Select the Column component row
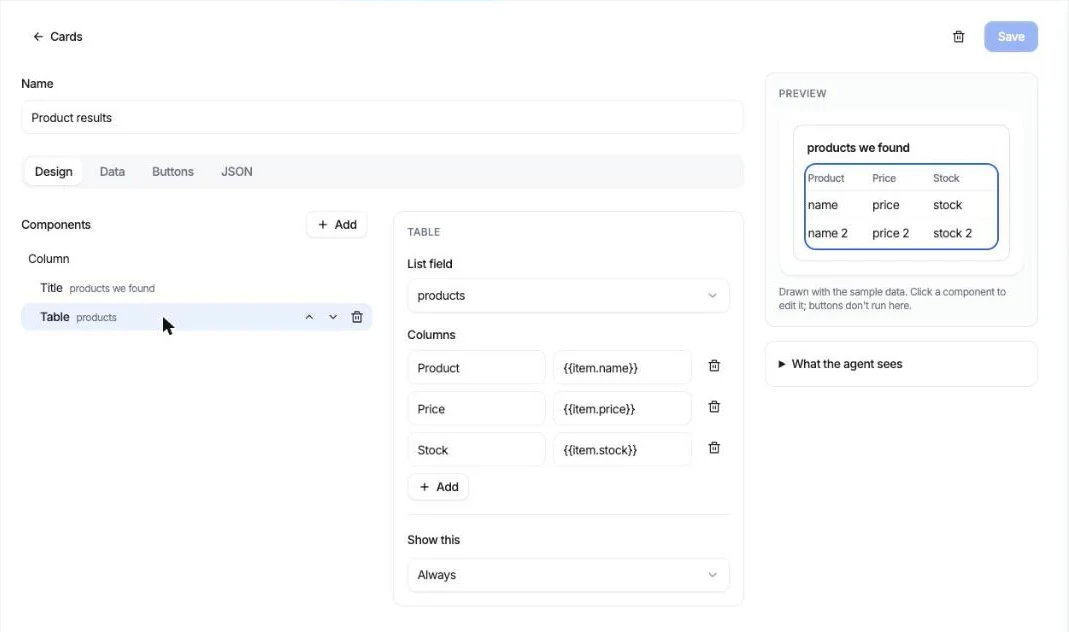1069x632 pixels. [196, 259]
